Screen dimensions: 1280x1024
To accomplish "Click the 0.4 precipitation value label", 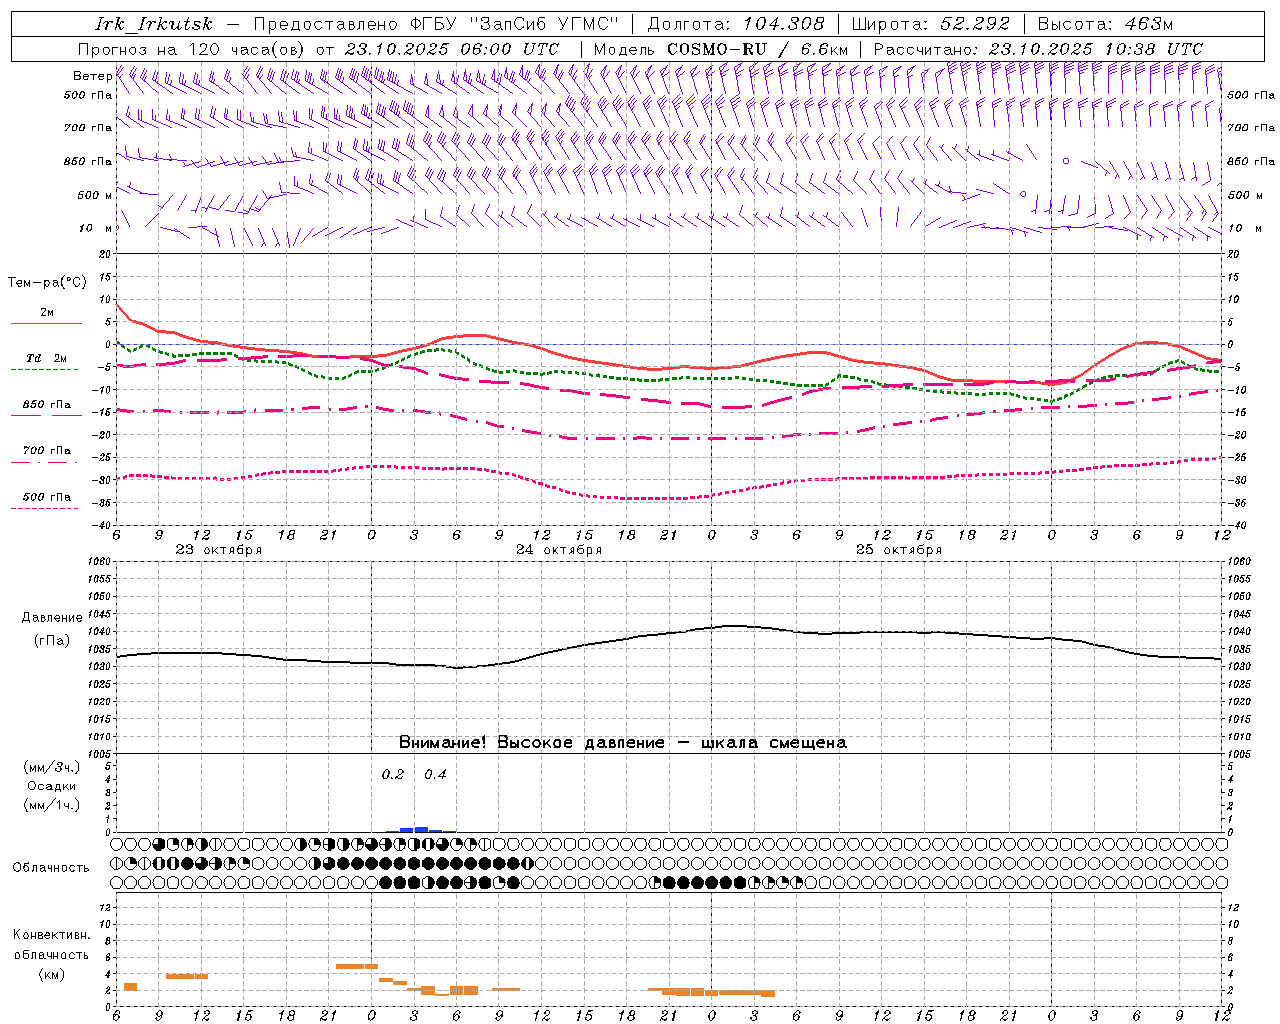I will (435, 774).
